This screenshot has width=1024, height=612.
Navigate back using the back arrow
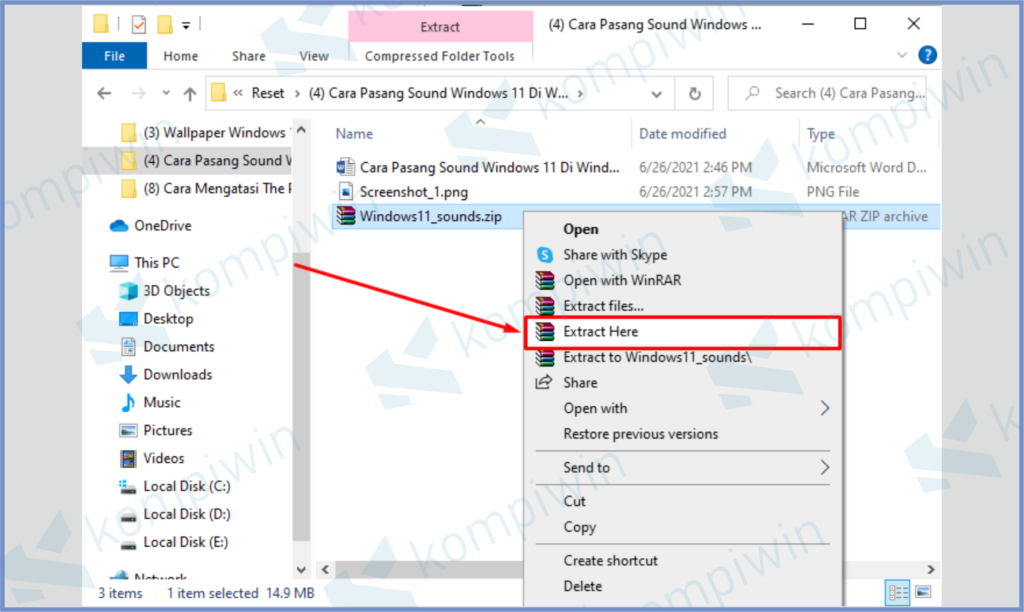click(x=104, y=92)
